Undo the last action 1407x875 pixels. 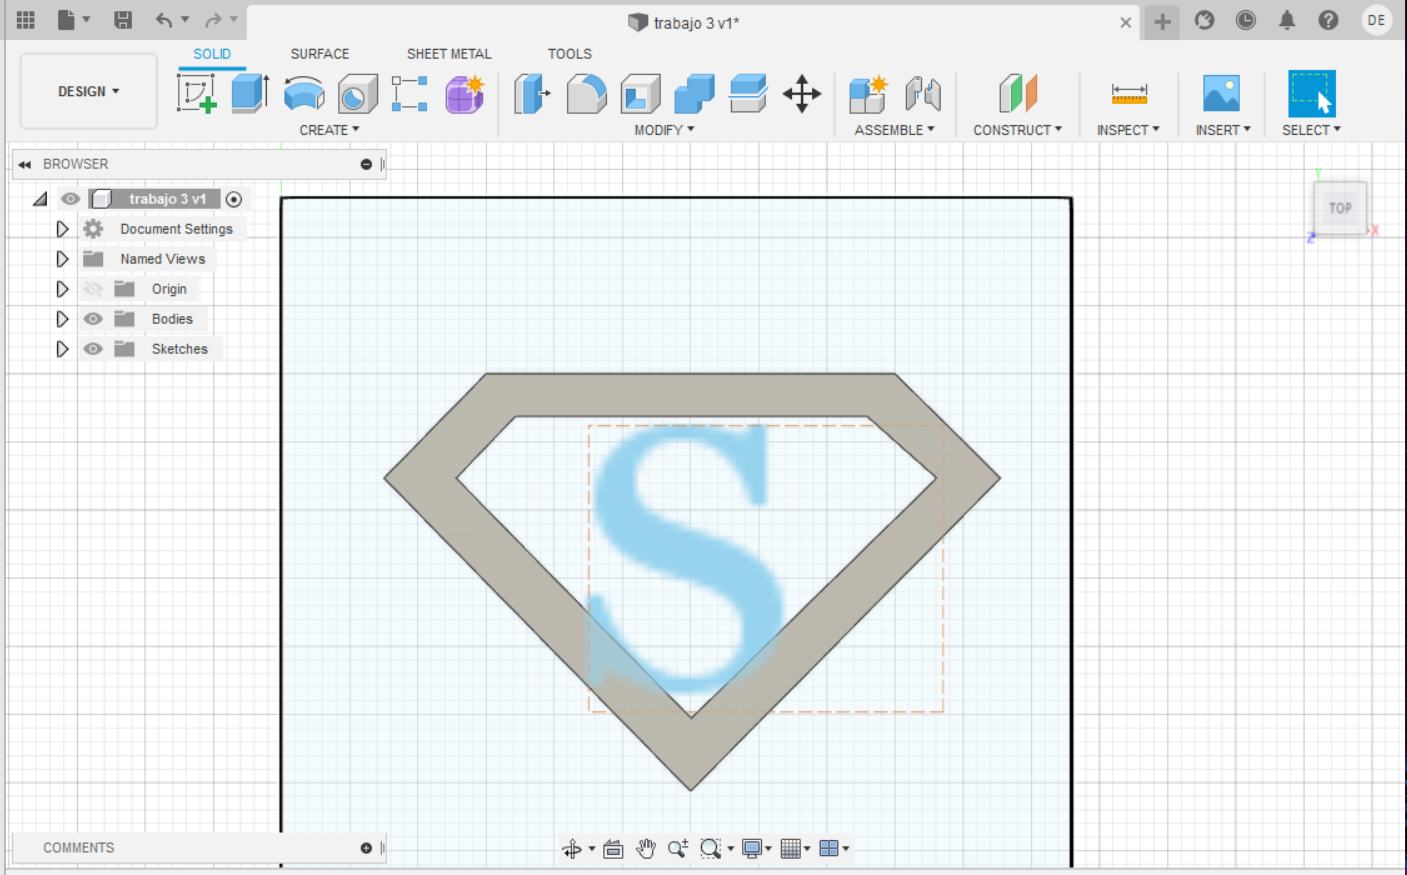pos(164,20)
